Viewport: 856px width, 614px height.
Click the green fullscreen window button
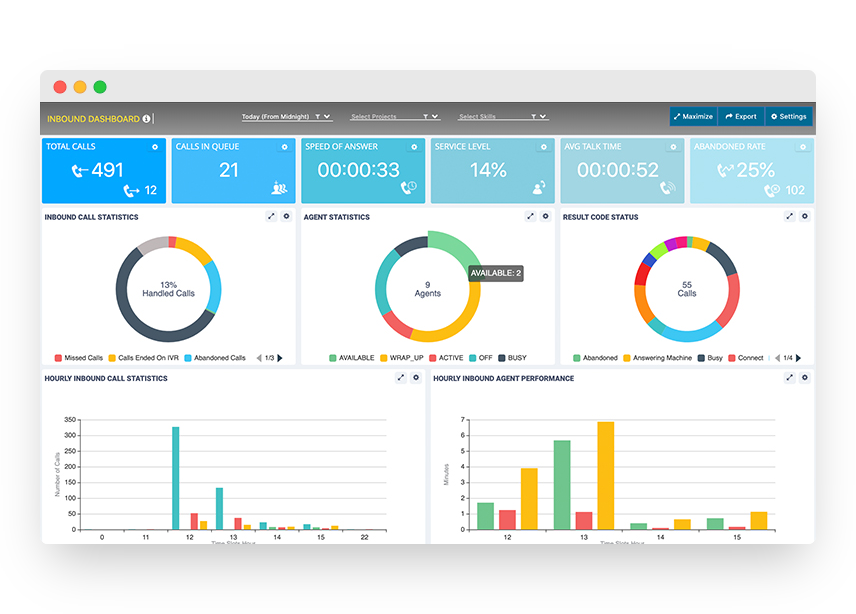tap(100, 87)
